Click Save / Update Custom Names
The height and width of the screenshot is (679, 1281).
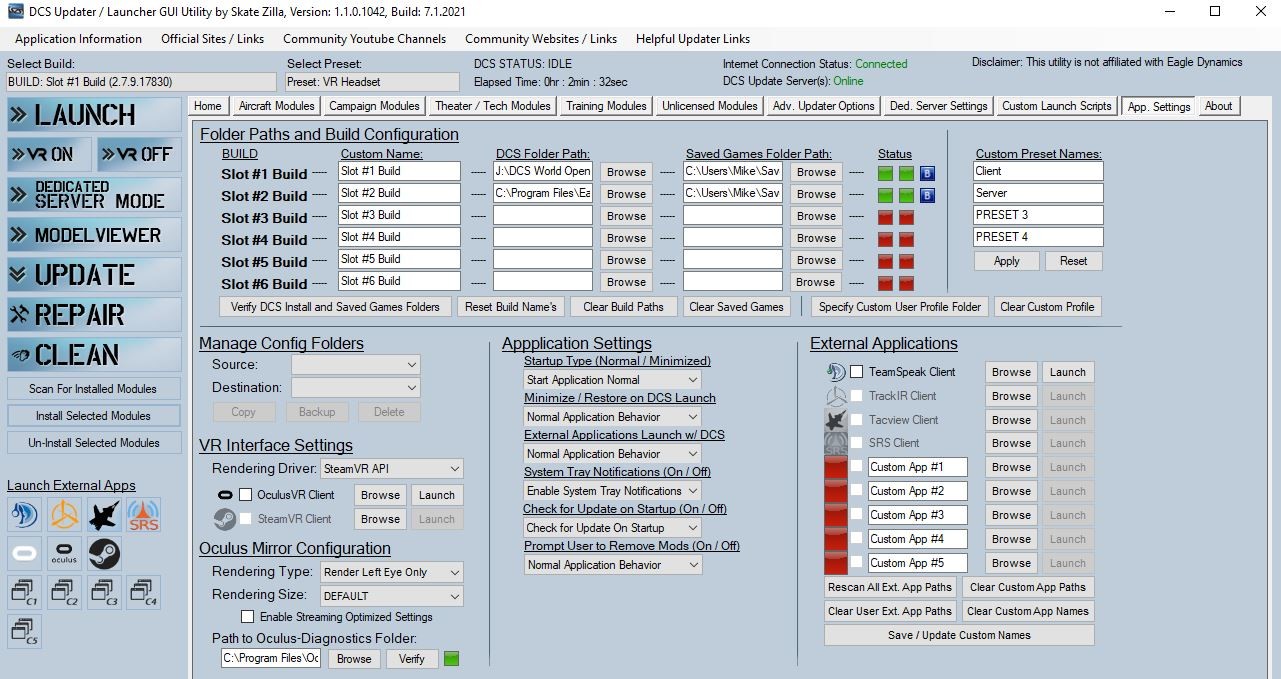[x=959, y=635]
